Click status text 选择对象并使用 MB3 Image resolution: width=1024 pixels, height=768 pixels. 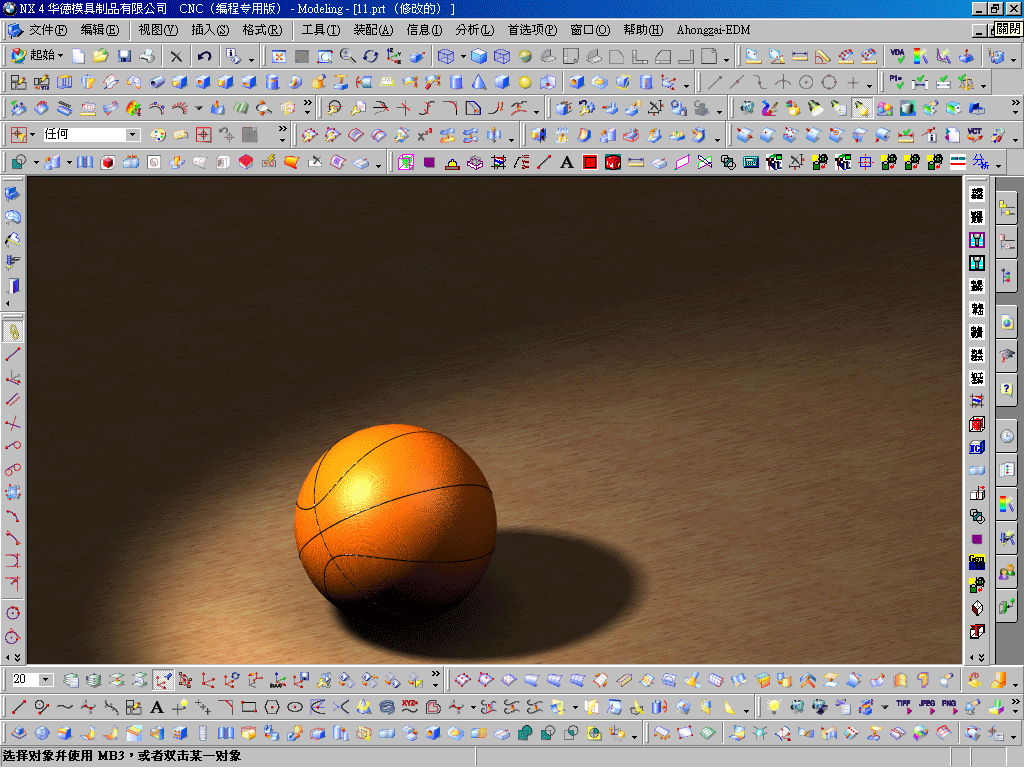(63, 756)
